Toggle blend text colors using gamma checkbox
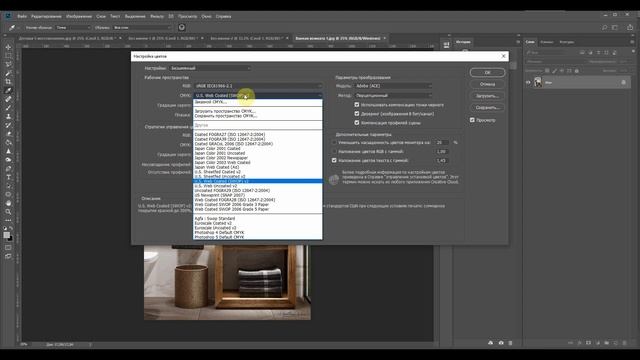 click(x=334, y=160)
